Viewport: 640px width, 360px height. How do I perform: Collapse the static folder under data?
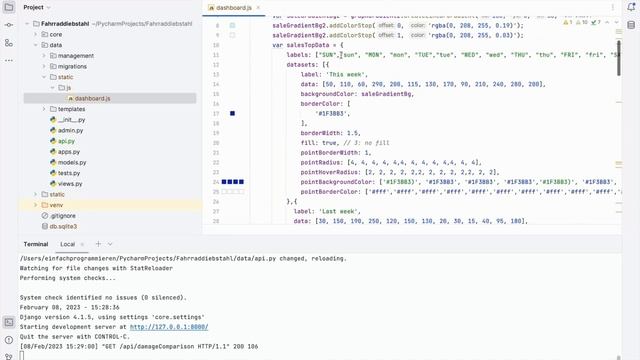44,77
